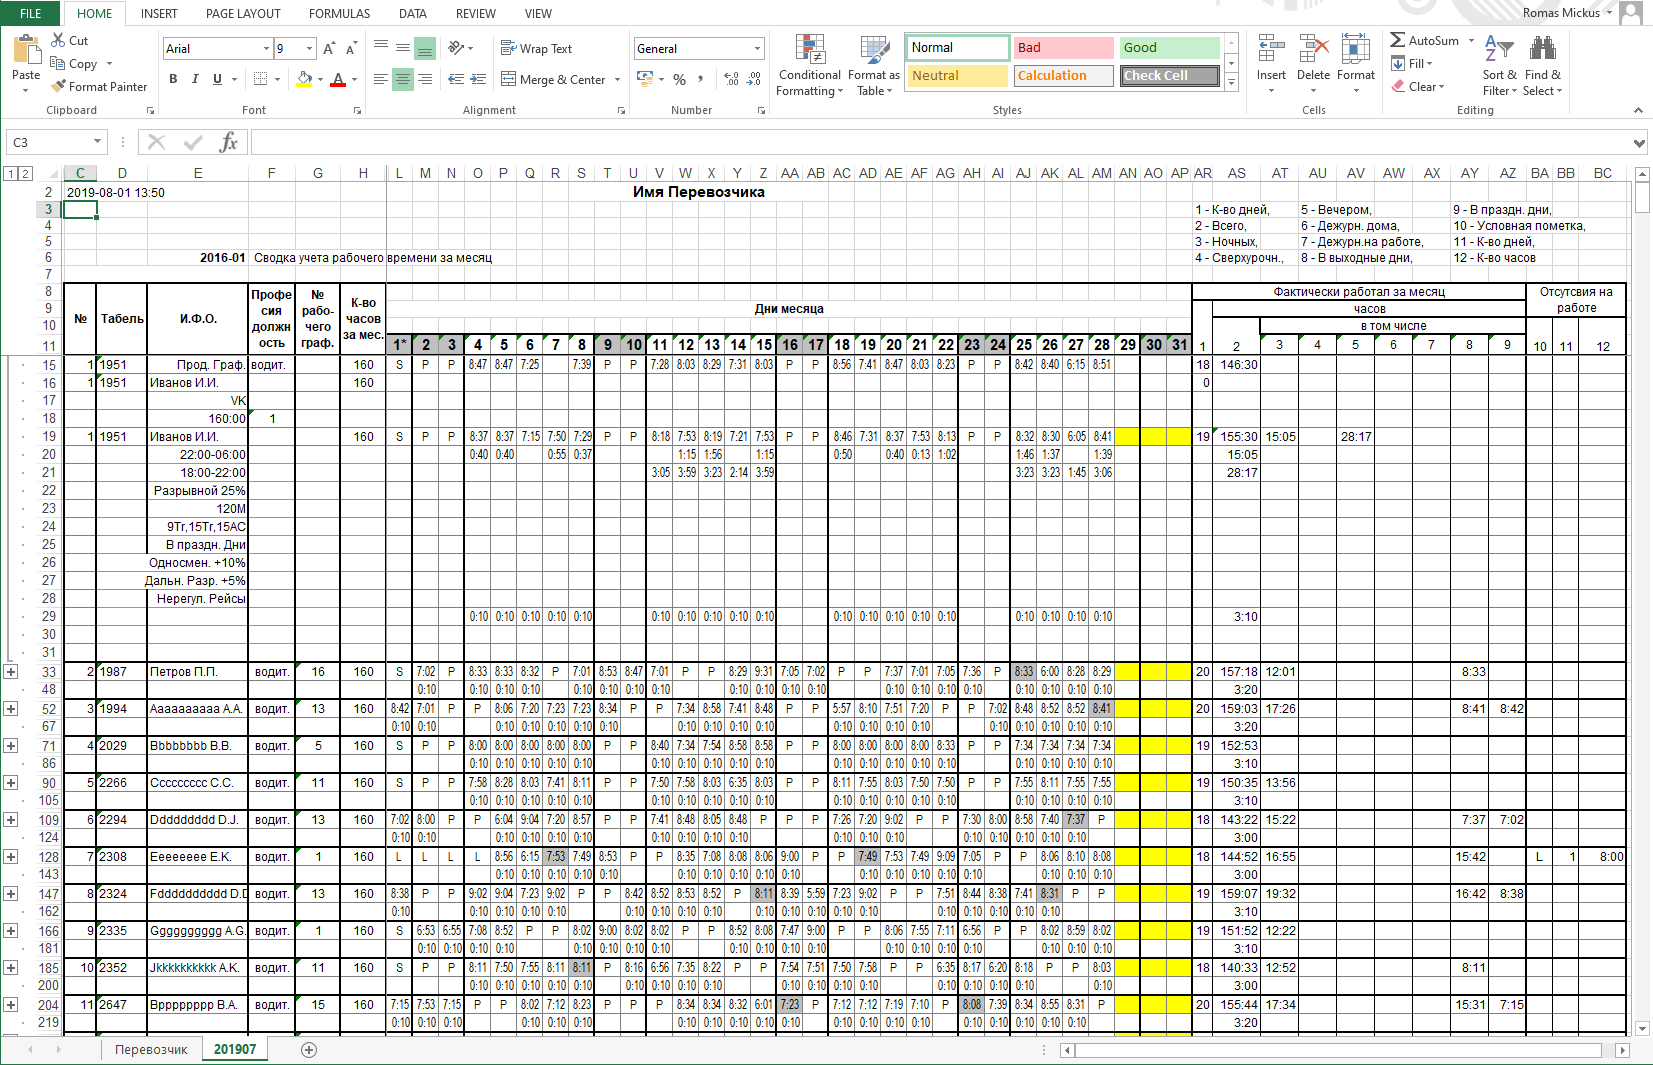The width and height of the screenshot is (1653, 1065).
Task: Toggle Align Left
Action: (380, 79)
